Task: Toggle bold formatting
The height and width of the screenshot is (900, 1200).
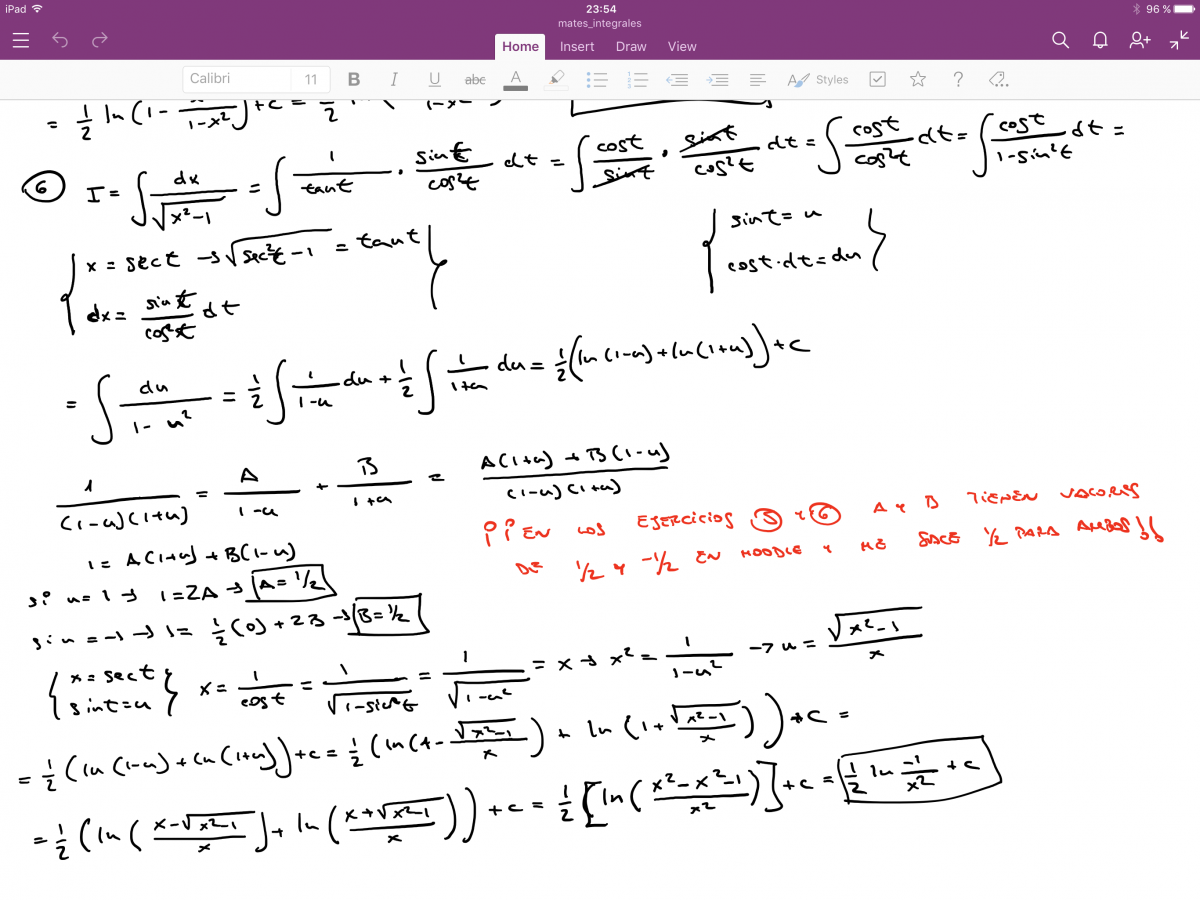Action: click(354, 80)
